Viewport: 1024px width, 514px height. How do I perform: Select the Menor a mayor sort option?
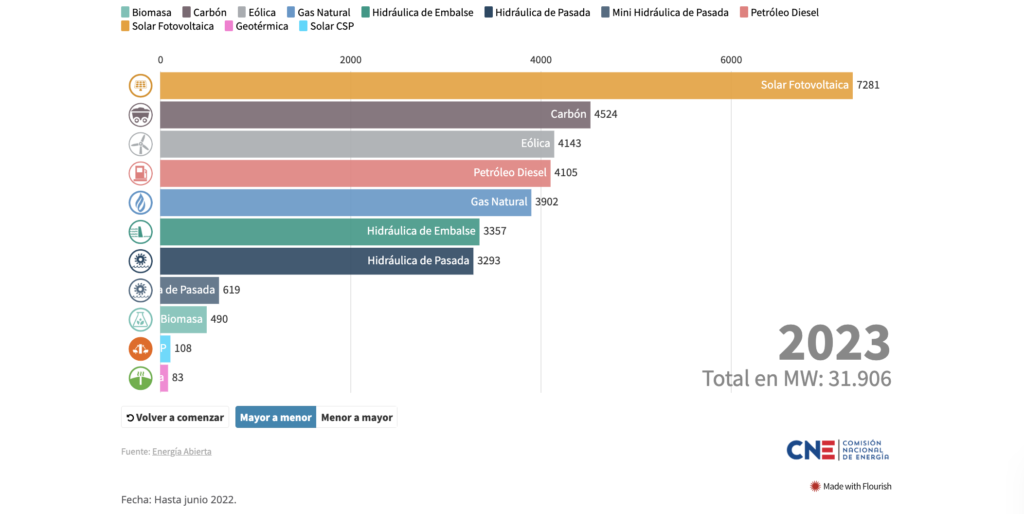357,417
